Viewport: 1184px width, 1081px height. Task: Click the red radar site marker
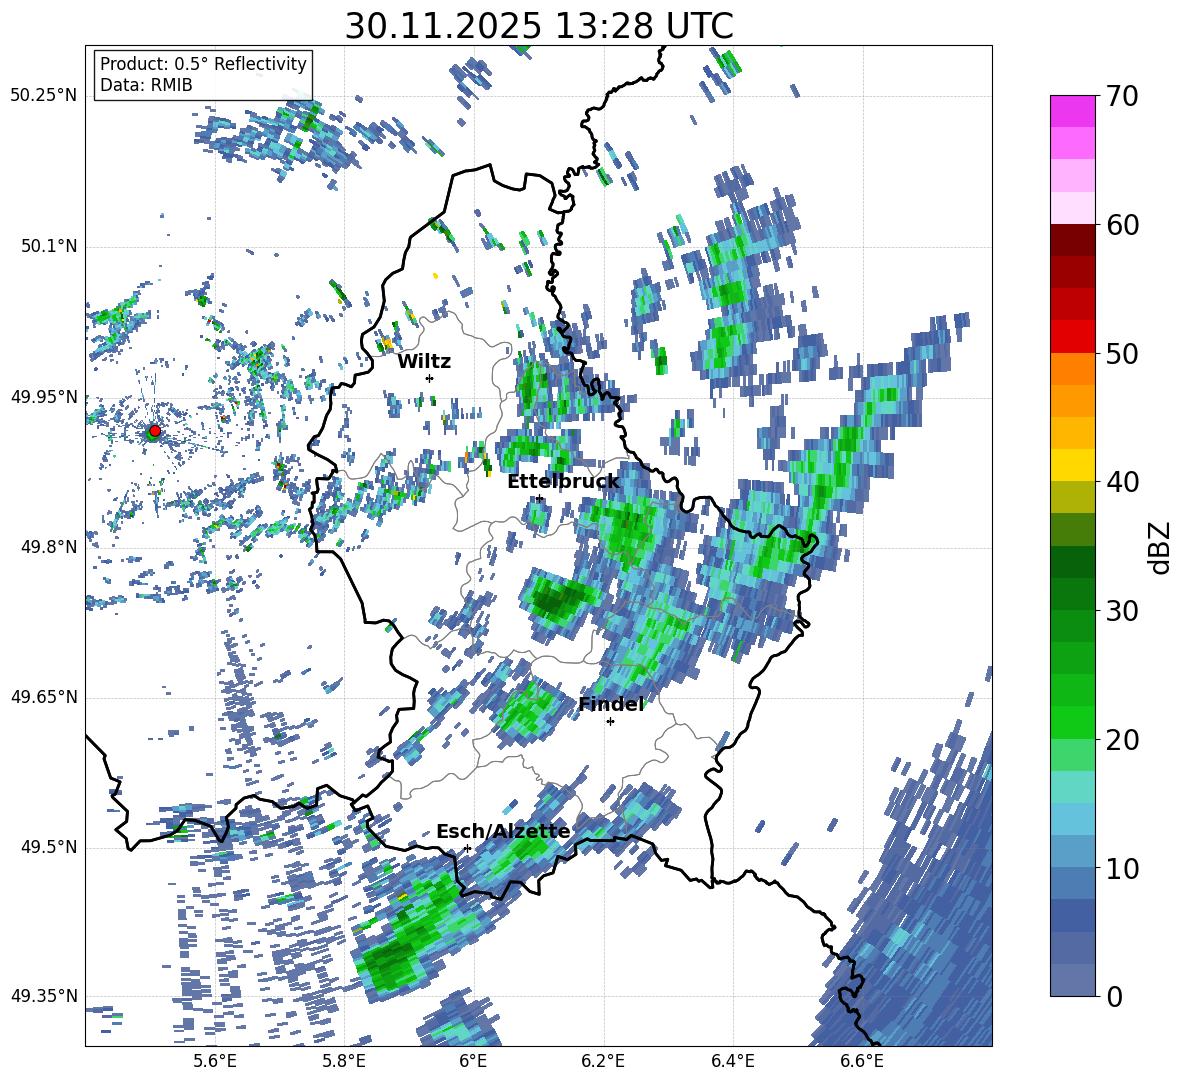point(155,430)
